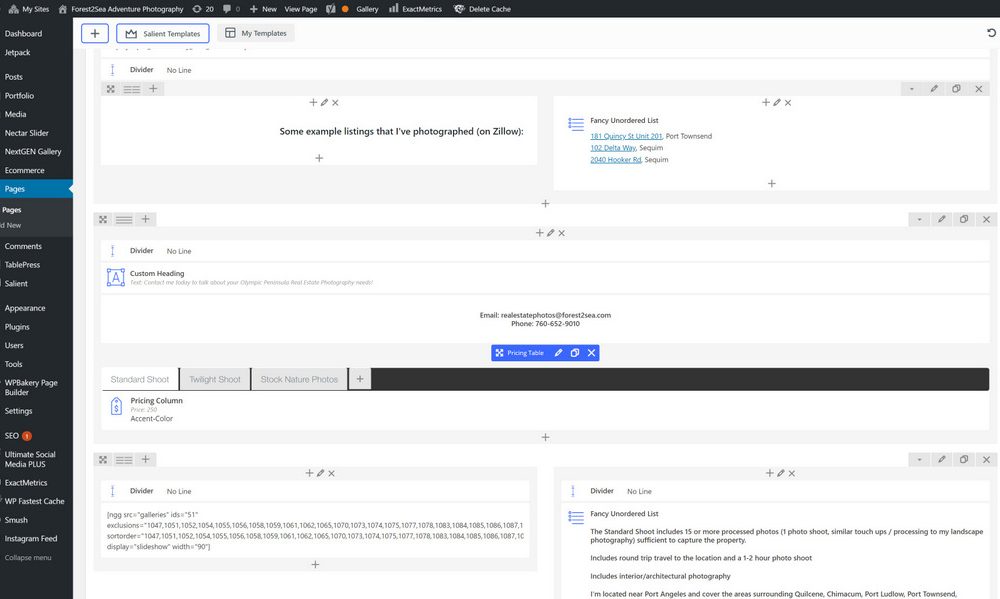
Task: Click the Pricing Table drag handle icon
Action: pos(500,353)
